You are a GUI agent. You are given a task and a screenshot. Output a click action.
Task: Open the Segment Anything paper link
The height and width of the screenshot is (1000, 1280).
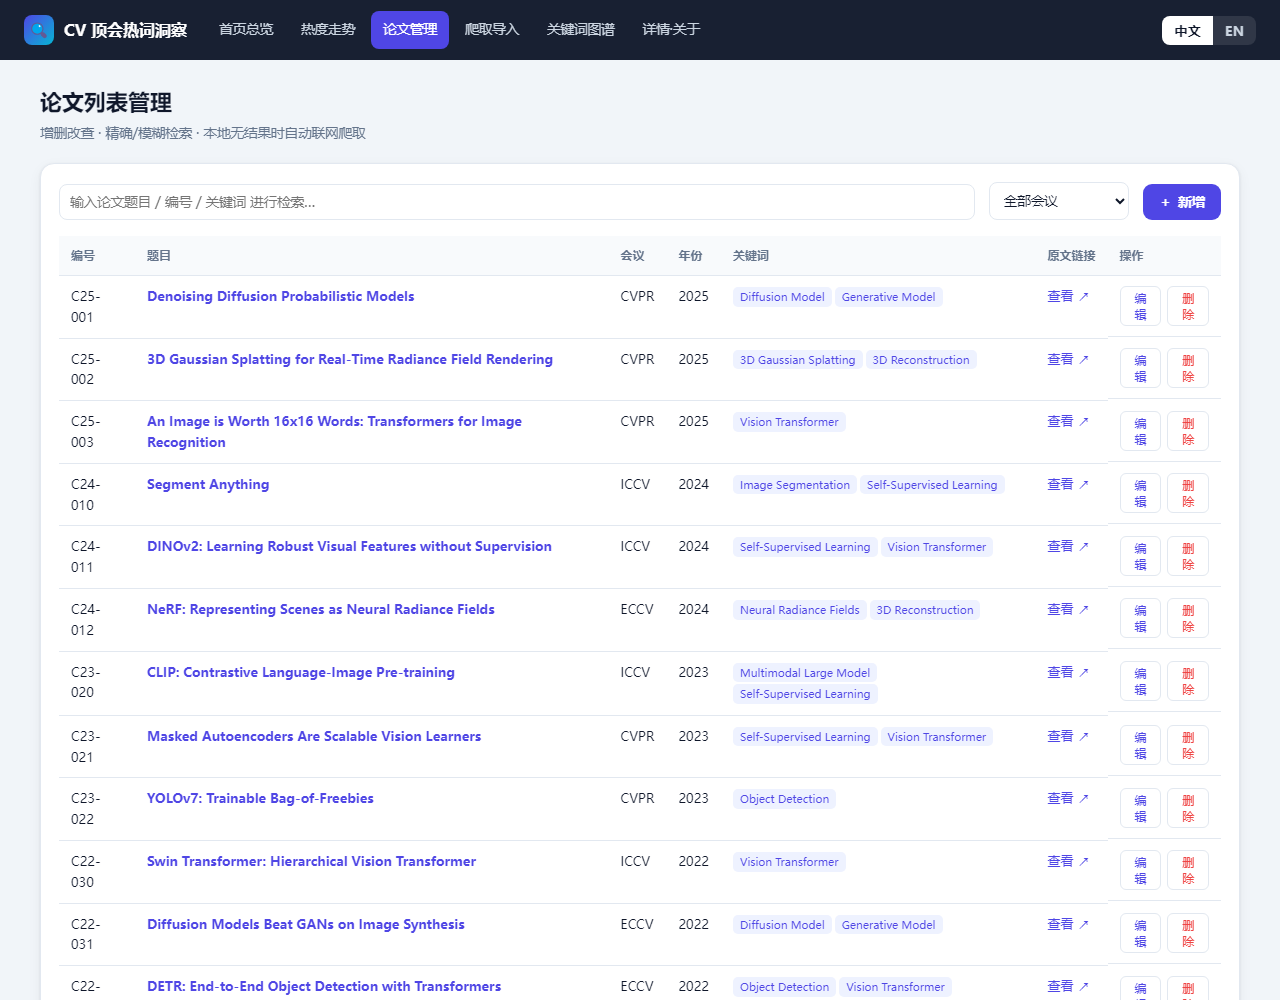pos(208,484)
